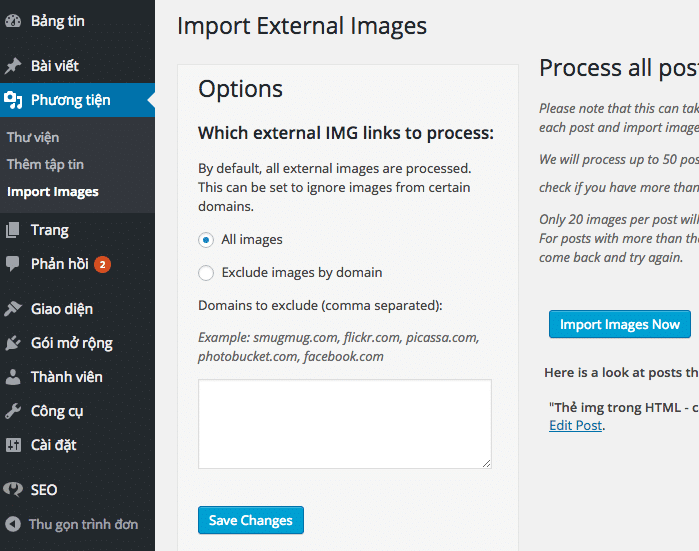The width and height of the screenshot is (699, 551).
Task: Click the Phản hồi comment bubble icon
Action: 13,264
